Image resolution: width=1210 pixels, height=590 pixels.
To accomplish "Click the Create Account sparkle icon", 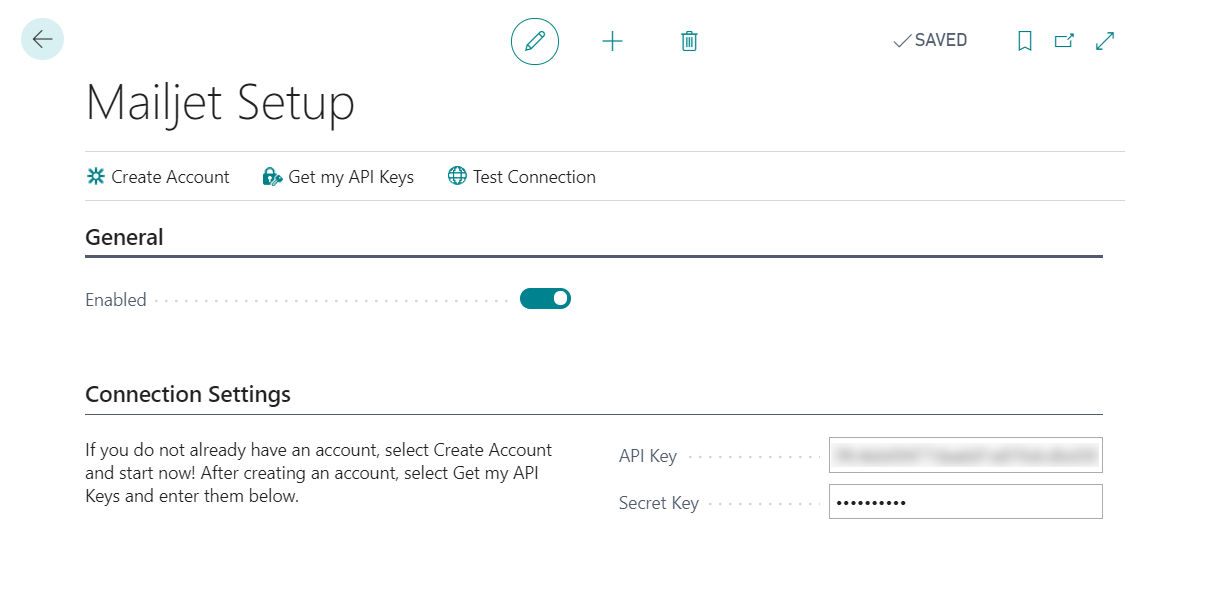I will click(96, 177).
